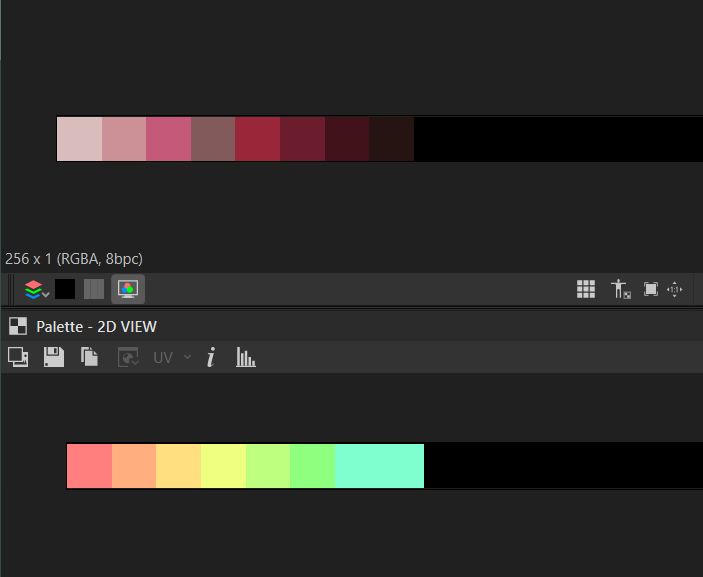Click the person scale reference icon

[x=621, y=289]
